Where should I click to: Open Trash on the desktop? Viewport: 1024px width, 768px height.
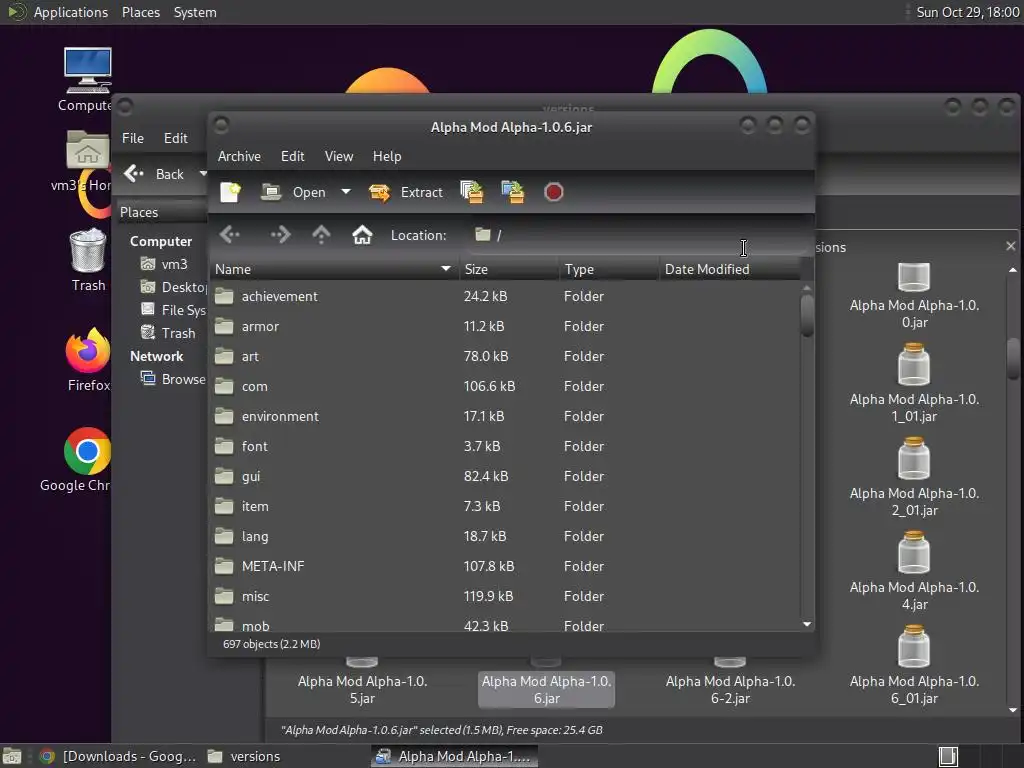coord(88,261)
